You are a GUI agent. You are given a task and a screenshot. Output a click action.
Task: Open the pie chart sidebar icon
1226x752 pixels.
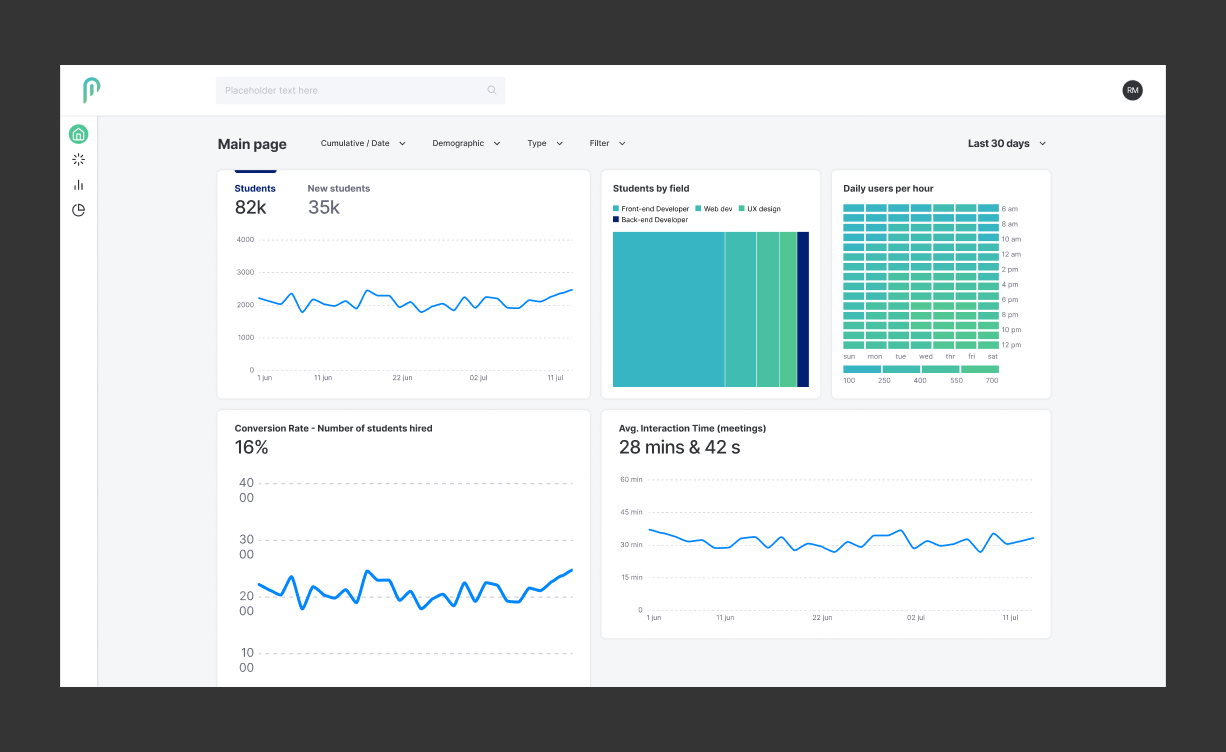(x=78, y=210)
